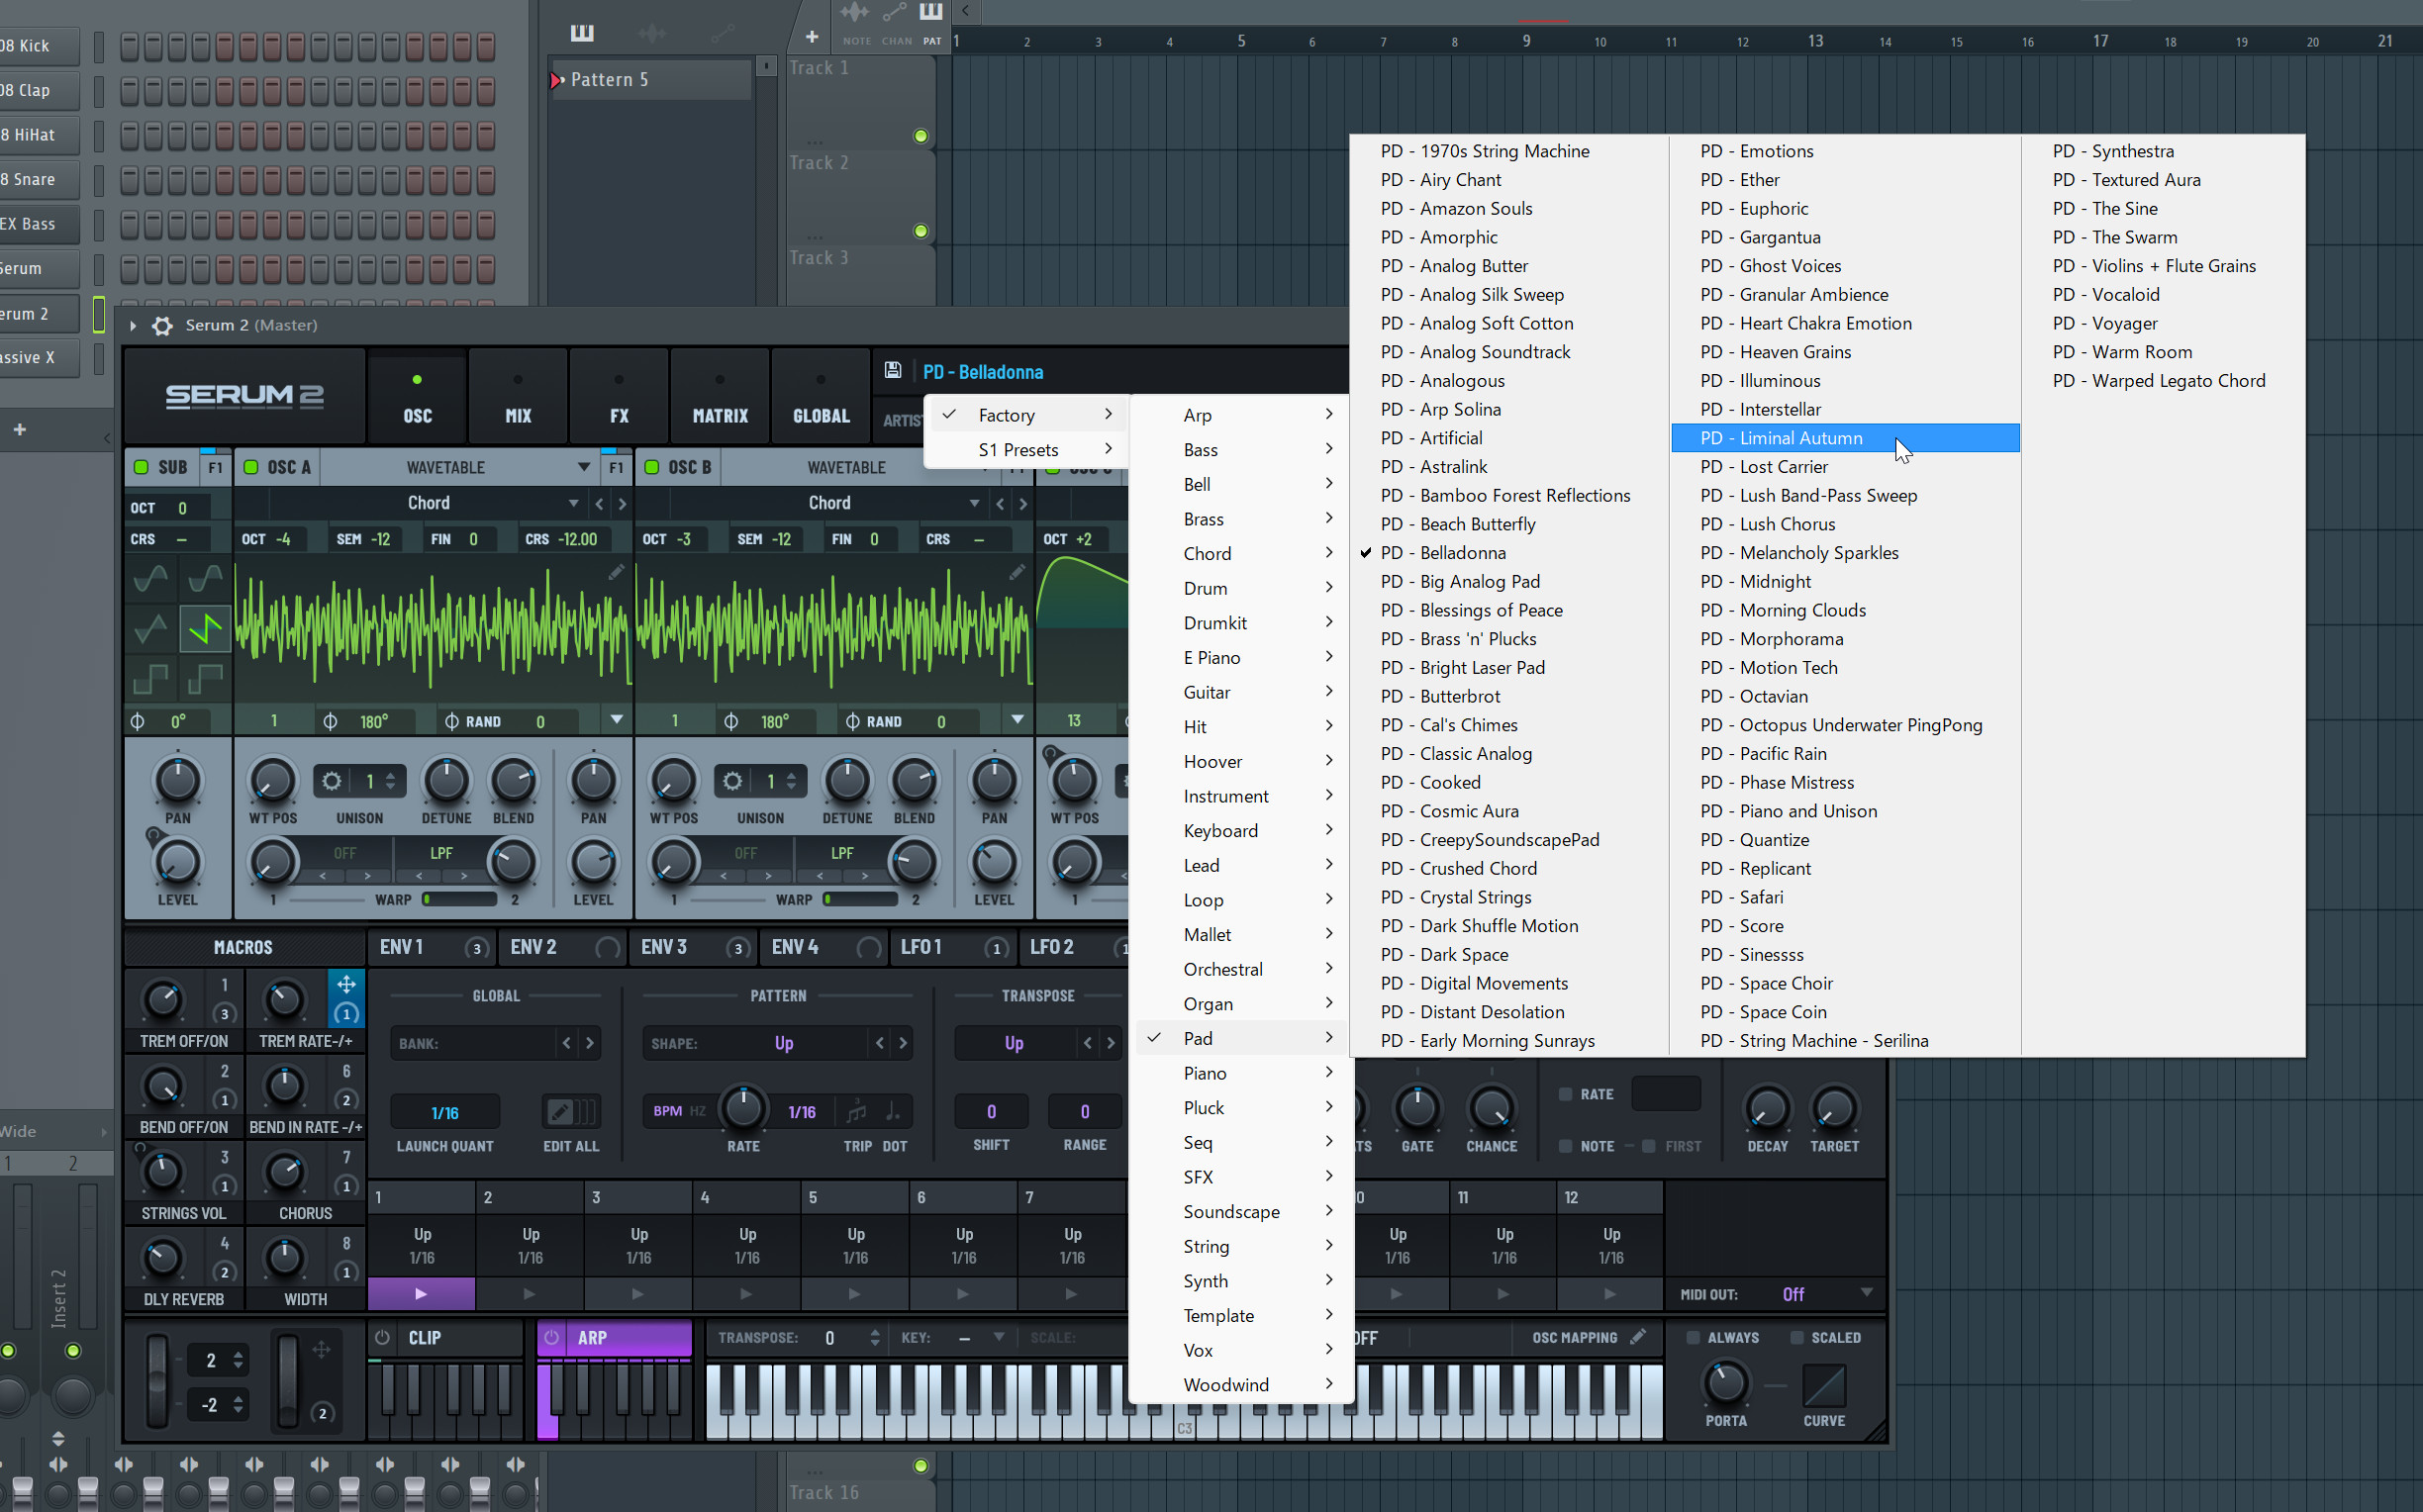2423x1512 pixels.
Task: Edit OSC MAPPING with pencil icon
Action: click(x=1637, y=1337)
